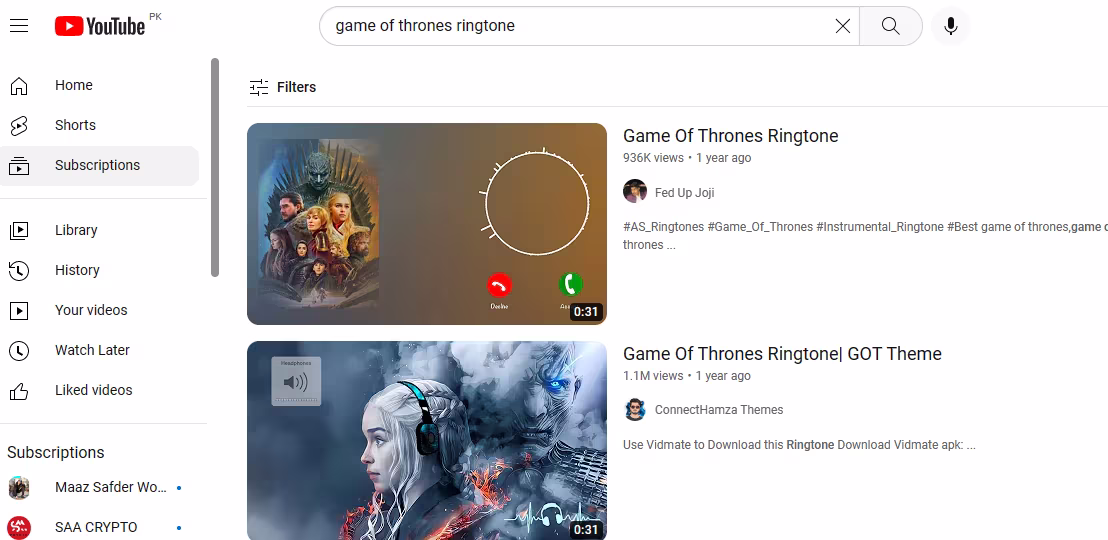Start voice search with microphone
Screen dimensions: 1108x540
pyautogui.click(x=950, y=26)
